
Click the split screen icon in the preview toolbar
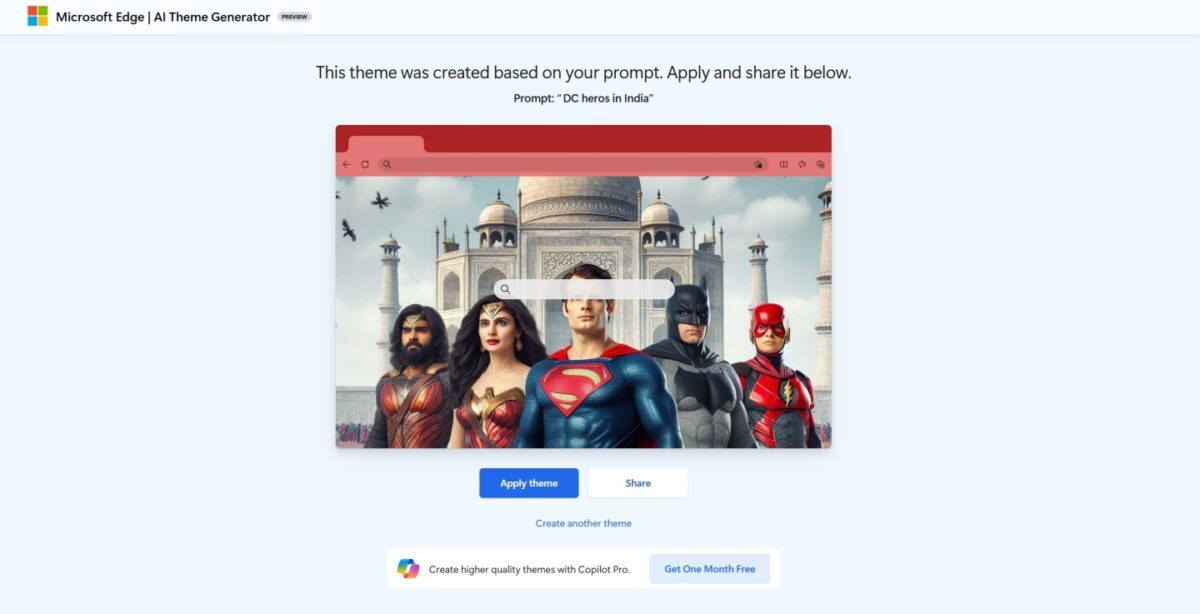[784, 164]
